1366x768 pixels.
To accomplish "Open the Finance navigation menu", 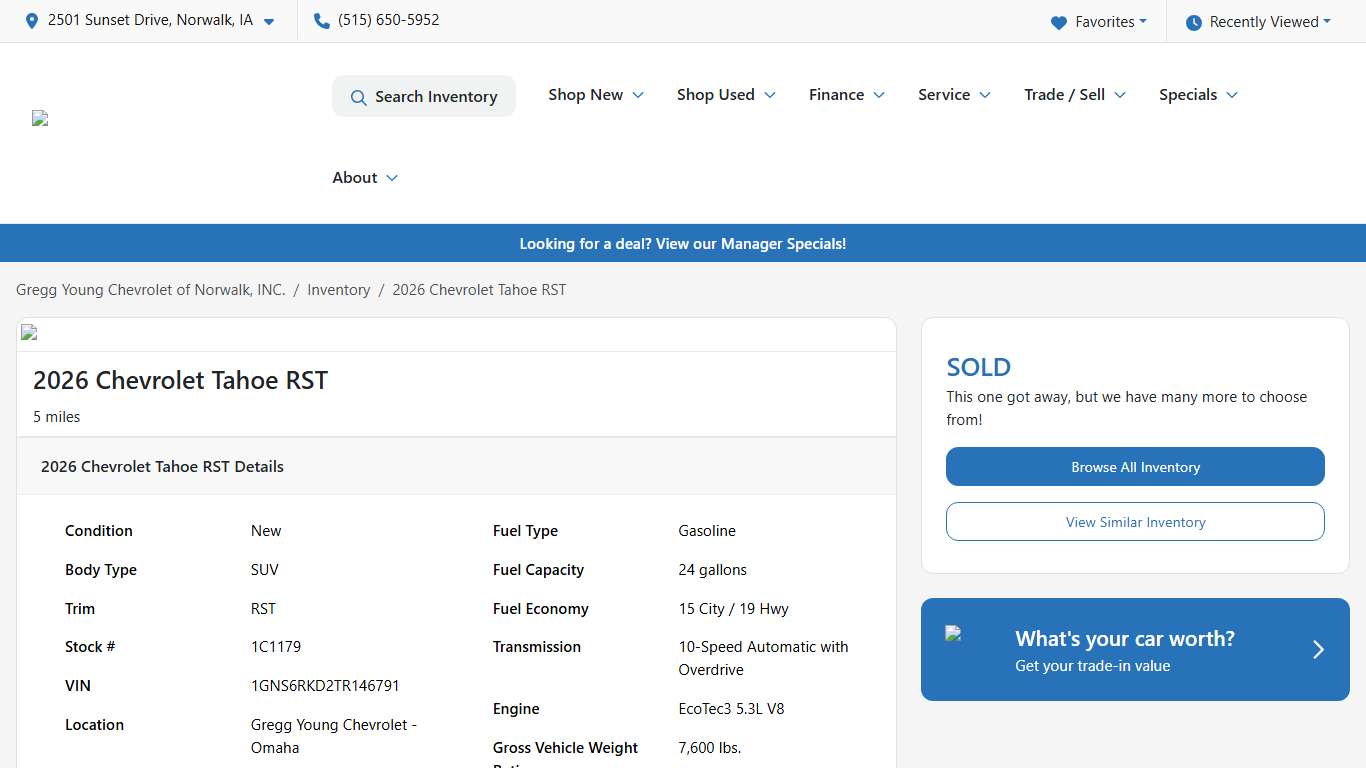I will tap(847, 95).
